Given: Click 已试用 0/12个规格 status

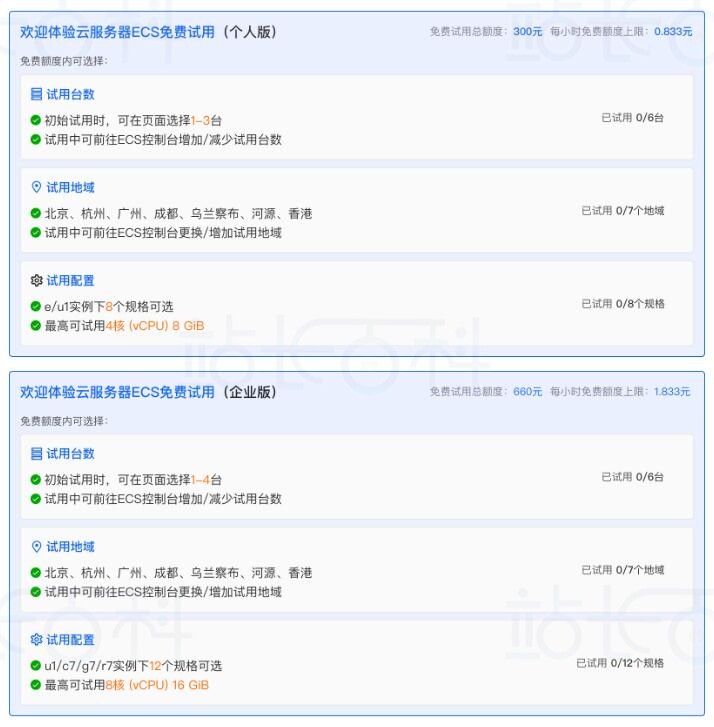Looking at the screenshot, I should point(620,663).
